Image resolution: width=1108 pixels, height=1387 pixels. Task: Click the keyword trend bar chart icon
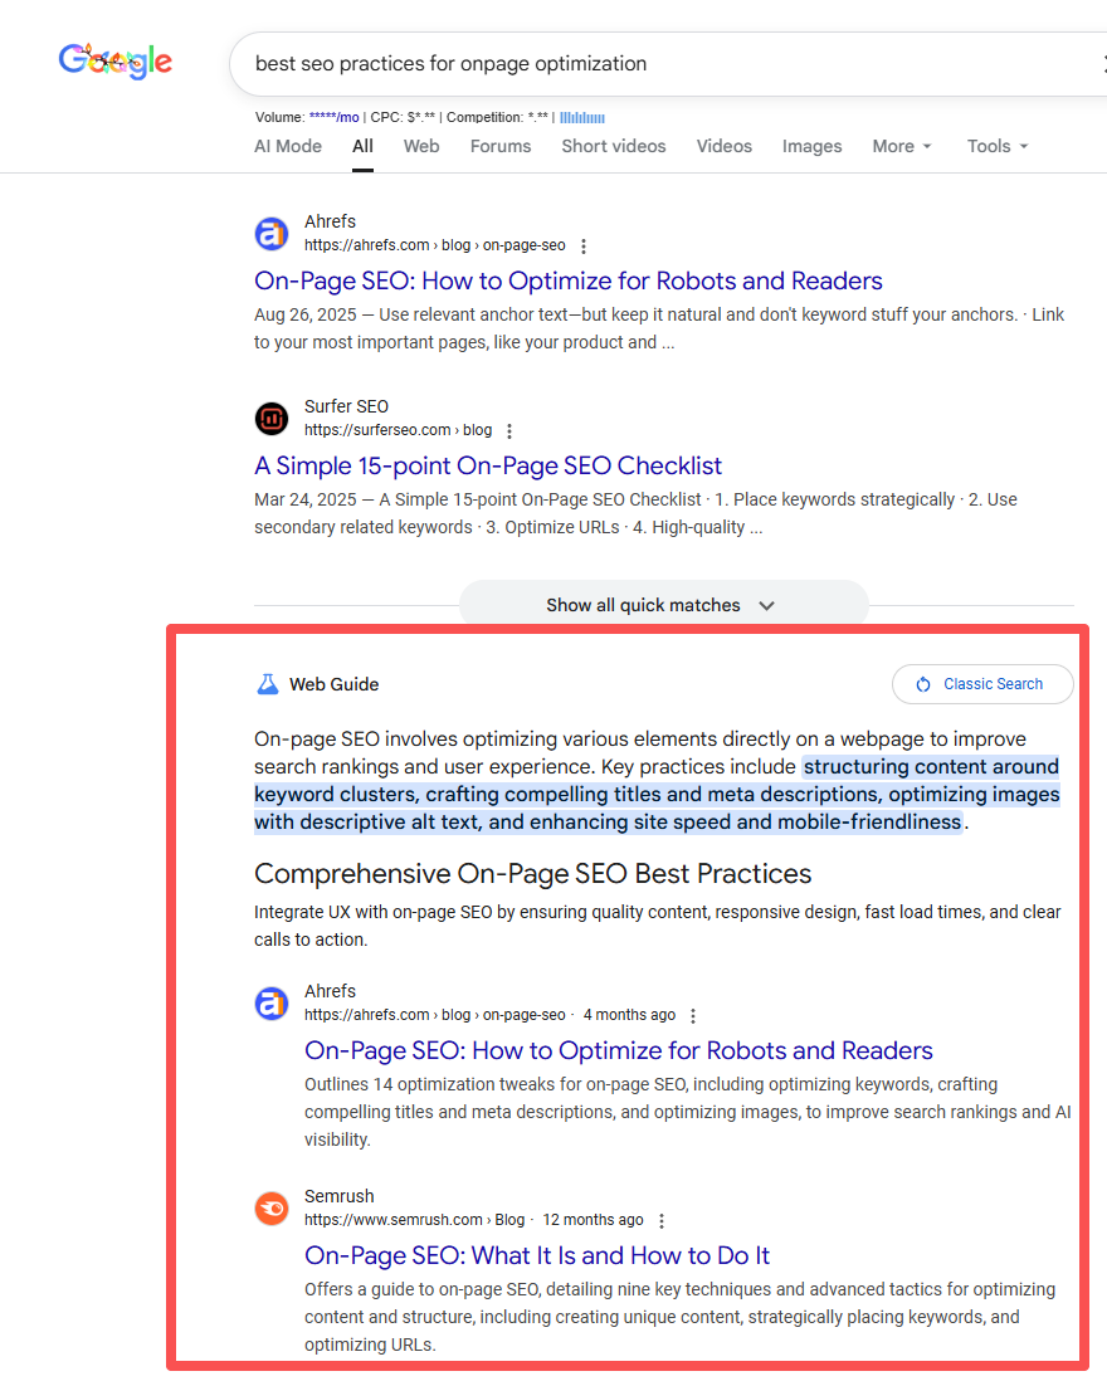coord(582,118)
